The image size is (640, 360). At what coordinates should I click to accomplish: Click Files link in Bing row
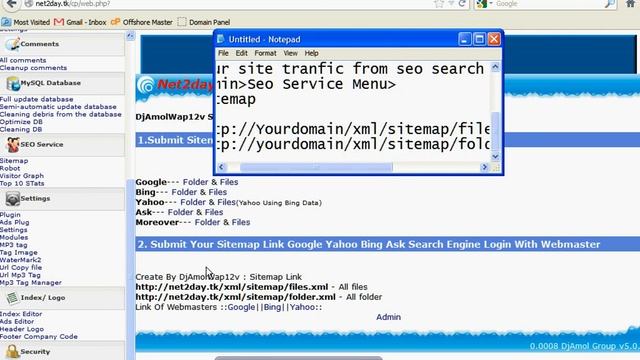pos(218,192)
